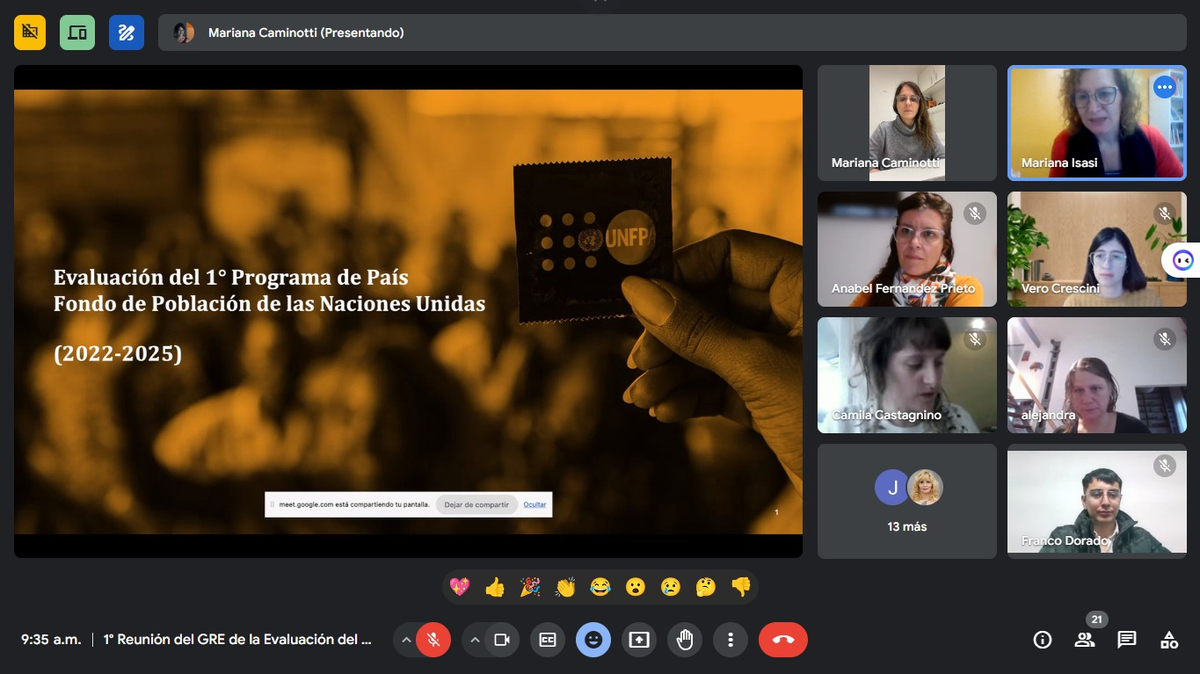Click Vero Crescini muted mic icon

point(1164,213)
